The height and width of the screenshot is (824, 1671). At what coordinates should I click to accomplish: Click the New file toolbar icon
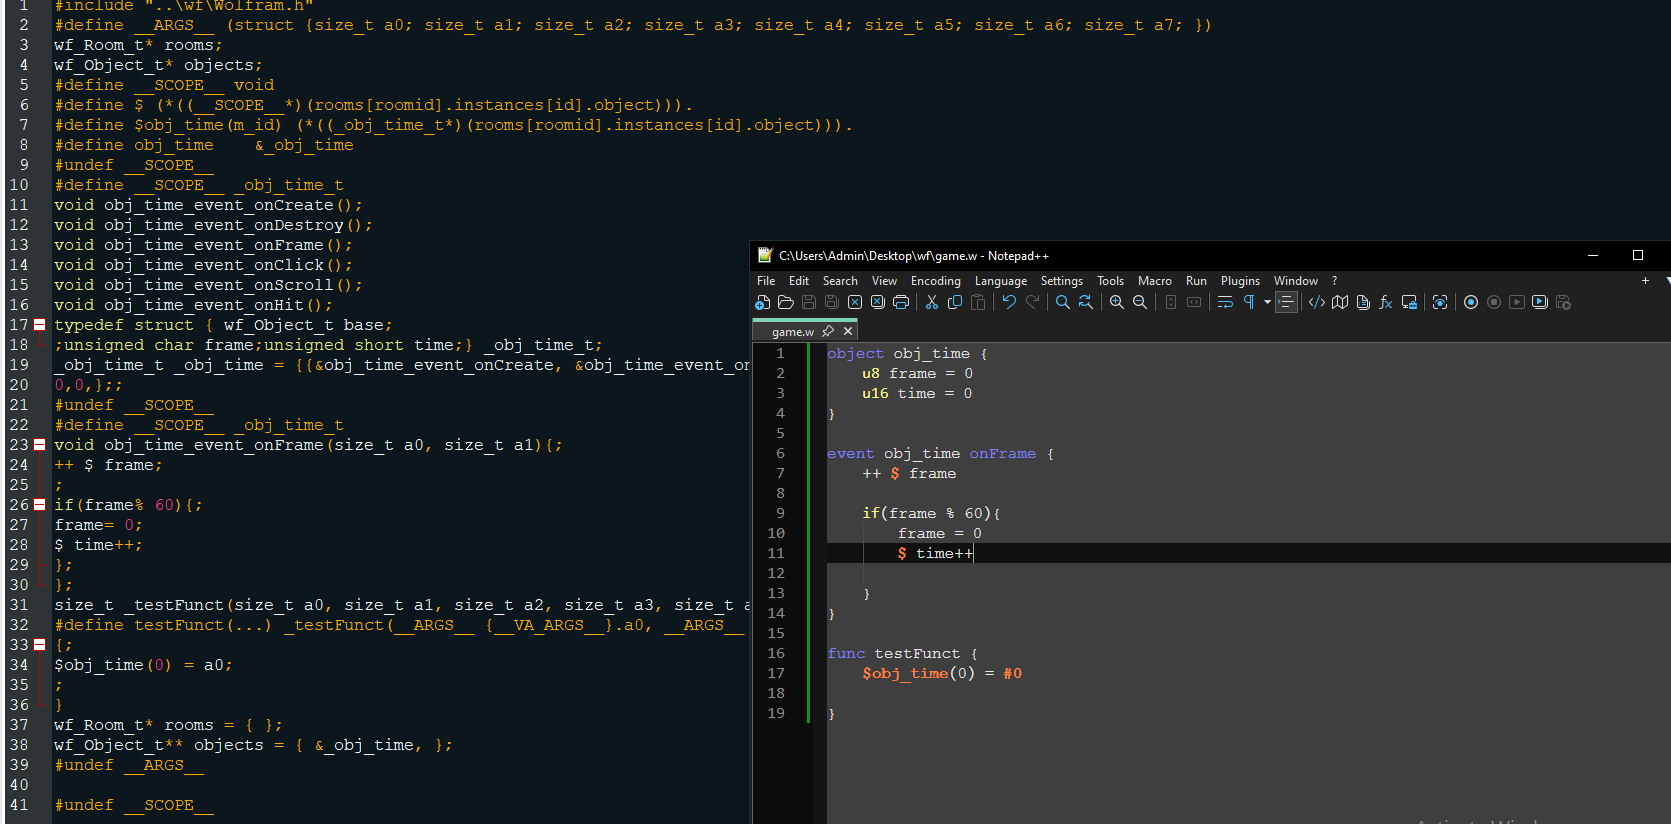tap(763, 302)
